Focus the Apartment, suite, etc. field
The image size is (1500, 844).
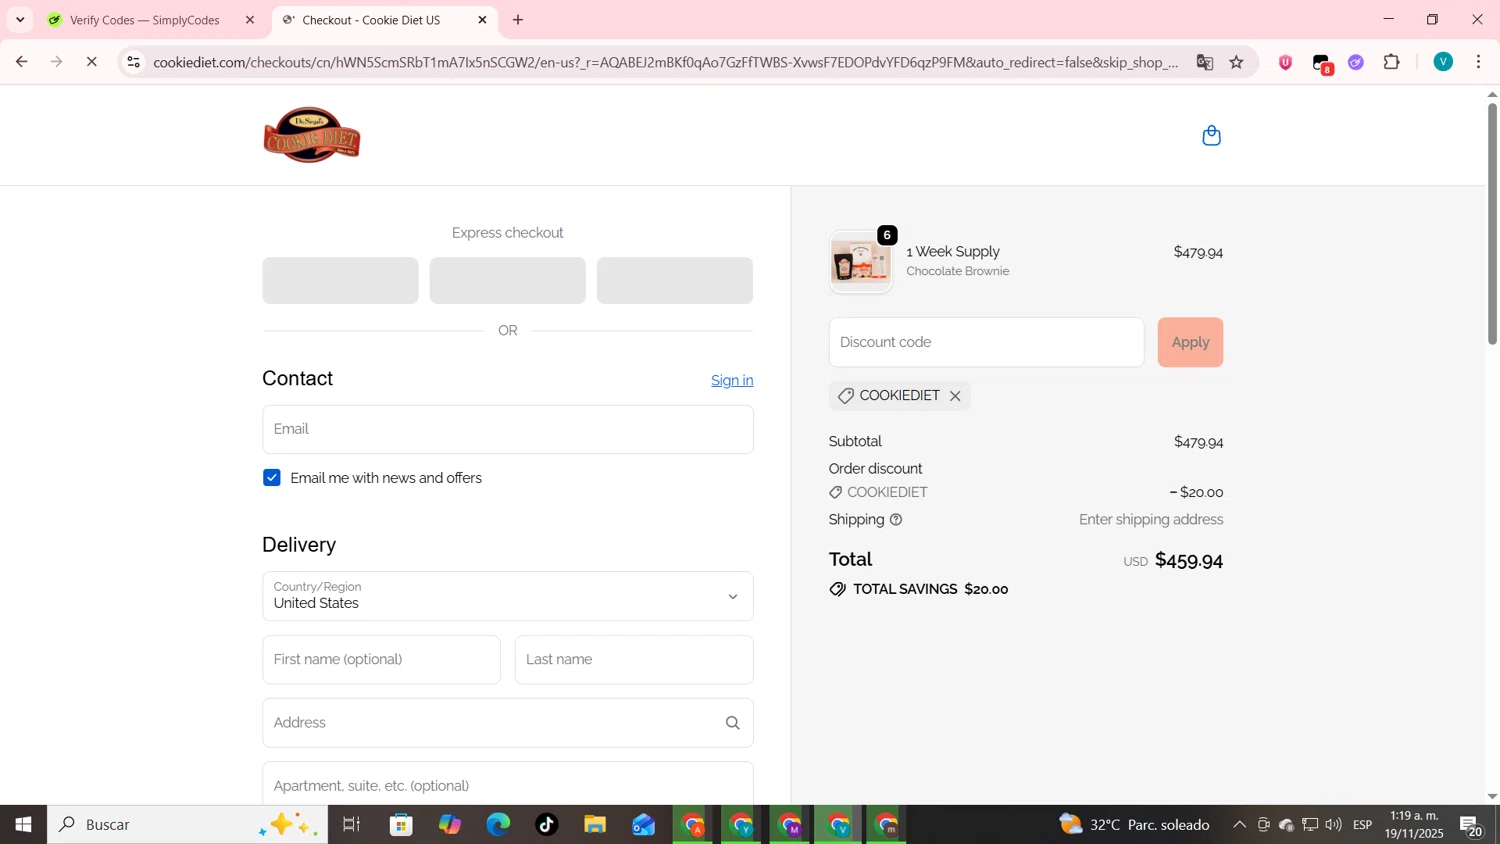pos(508,784)
